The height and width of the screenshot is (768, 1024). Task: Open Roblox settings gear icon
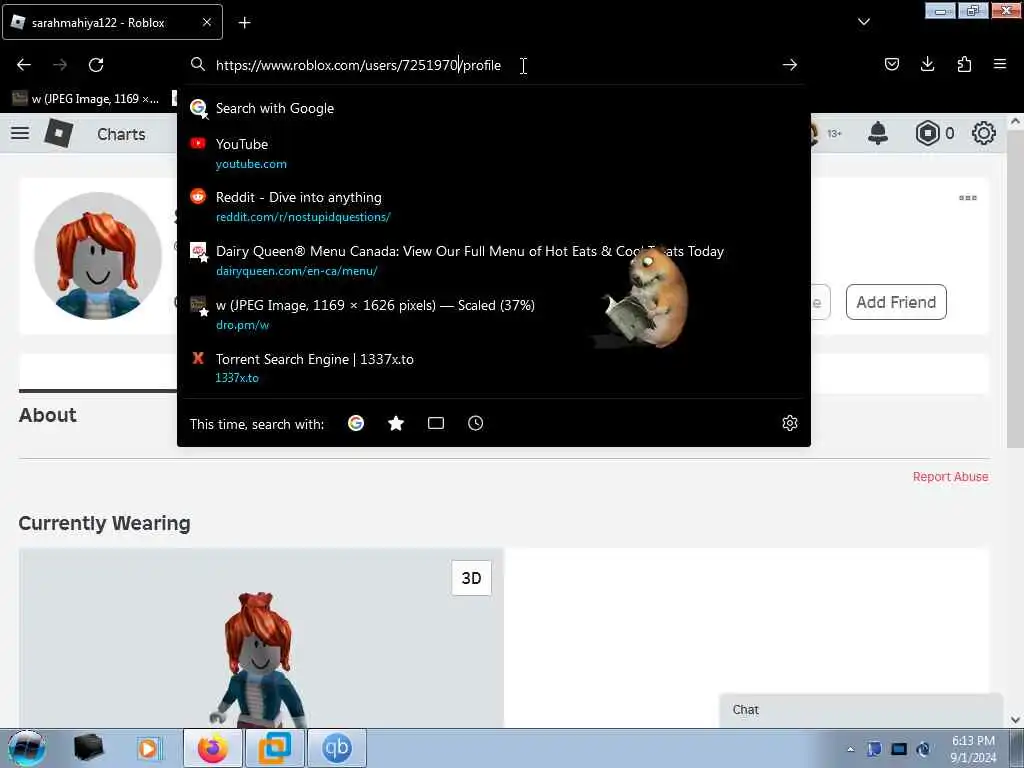(x=984, y=133)
